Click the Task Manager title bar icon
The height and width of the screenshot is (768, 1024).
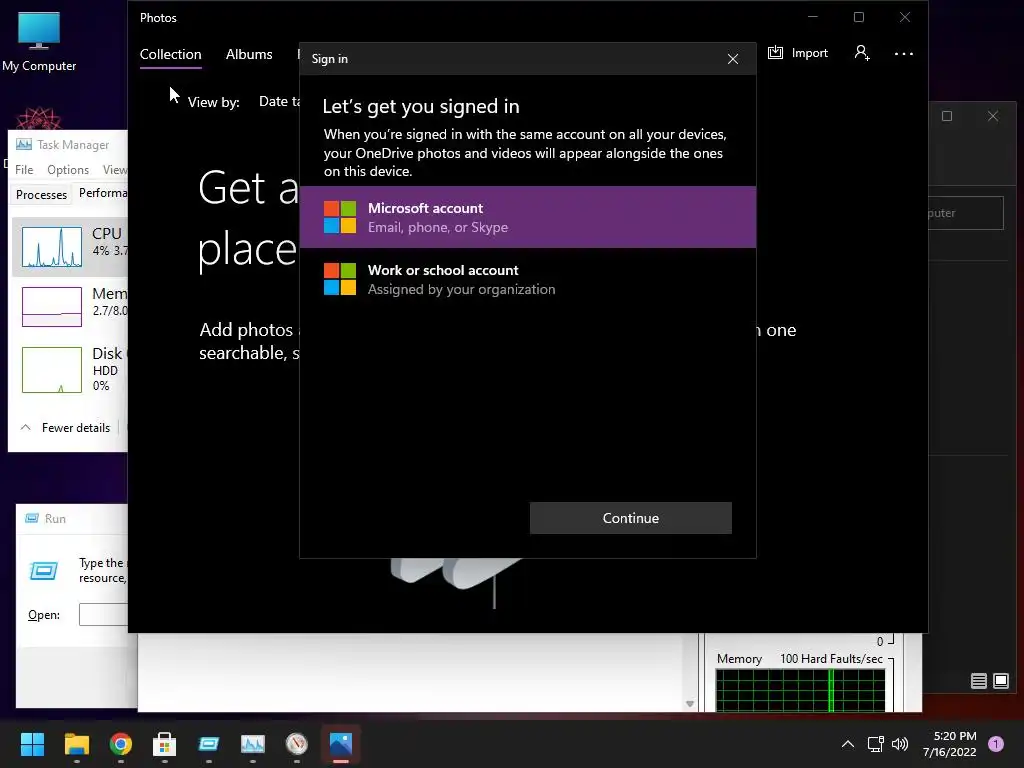[x=24, y=144]
